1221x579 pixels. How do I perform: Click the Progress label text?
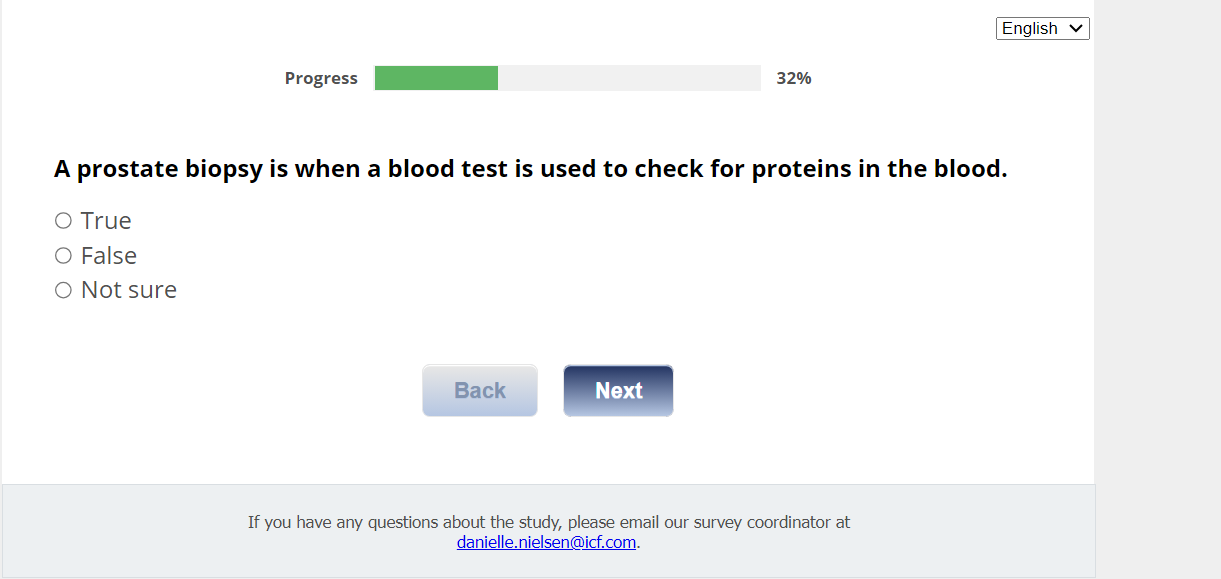point(321,78)
